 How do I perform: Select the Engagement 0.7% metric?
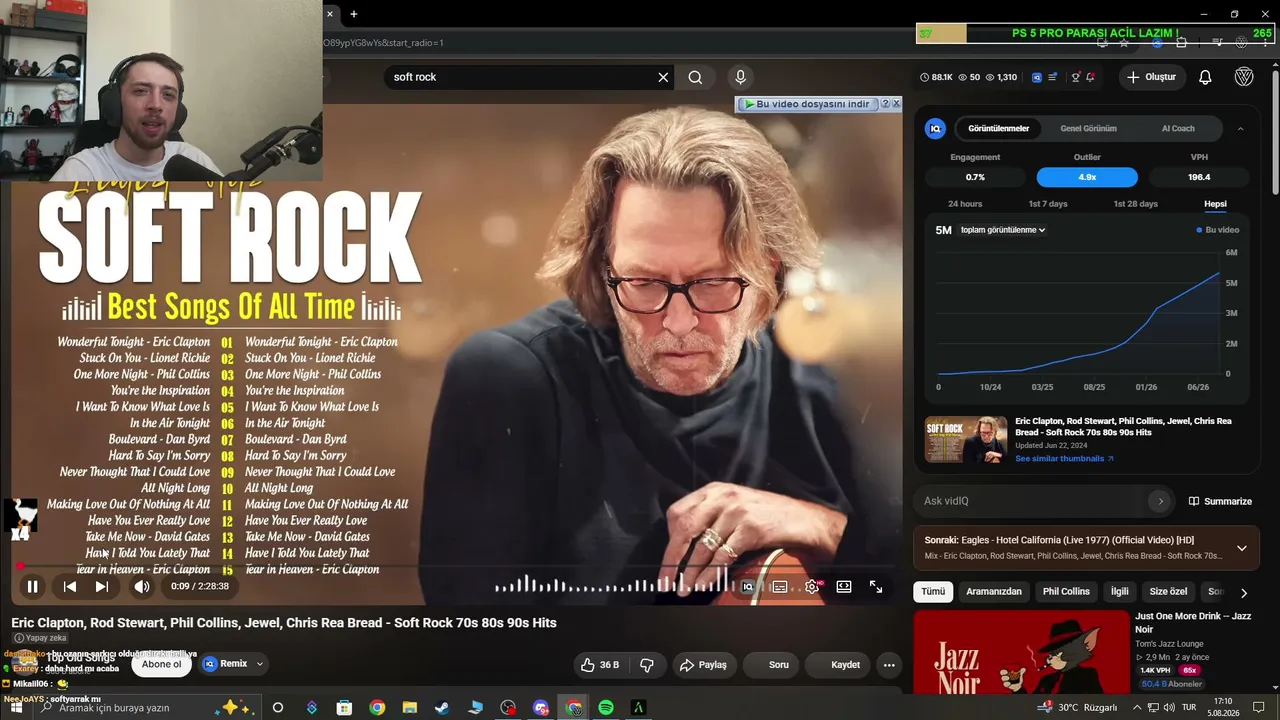pos(975,177)
